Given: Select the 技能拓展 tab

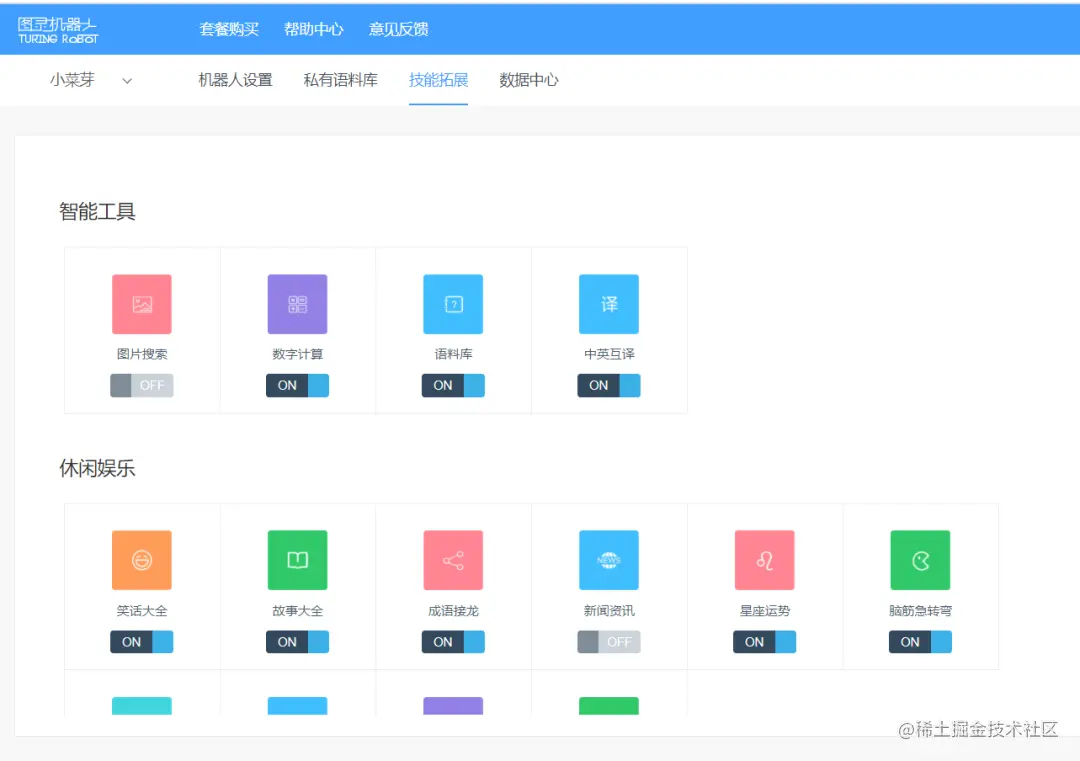Looking at the screenshot, I should click(439, 80).
